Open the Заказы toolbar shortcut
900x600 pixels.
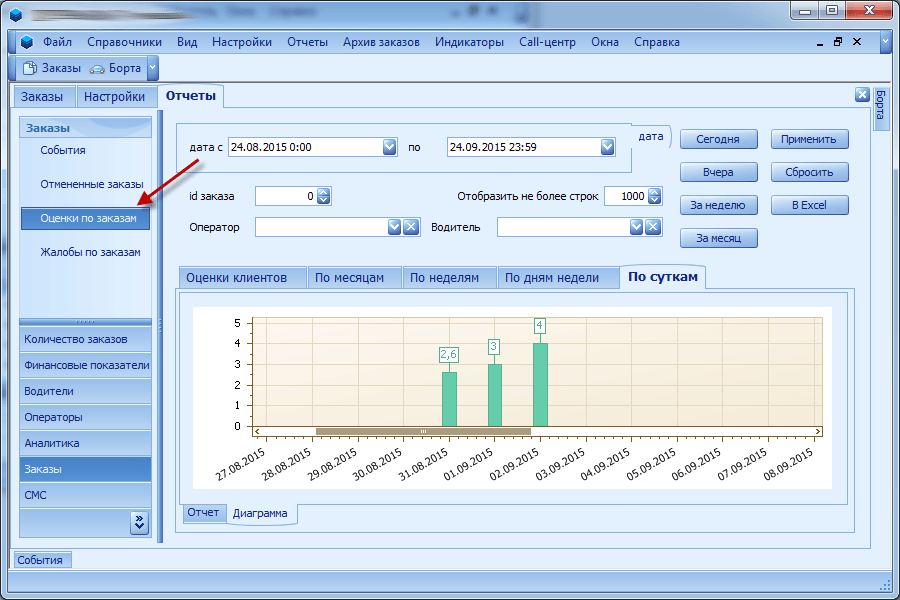(52, 68)
